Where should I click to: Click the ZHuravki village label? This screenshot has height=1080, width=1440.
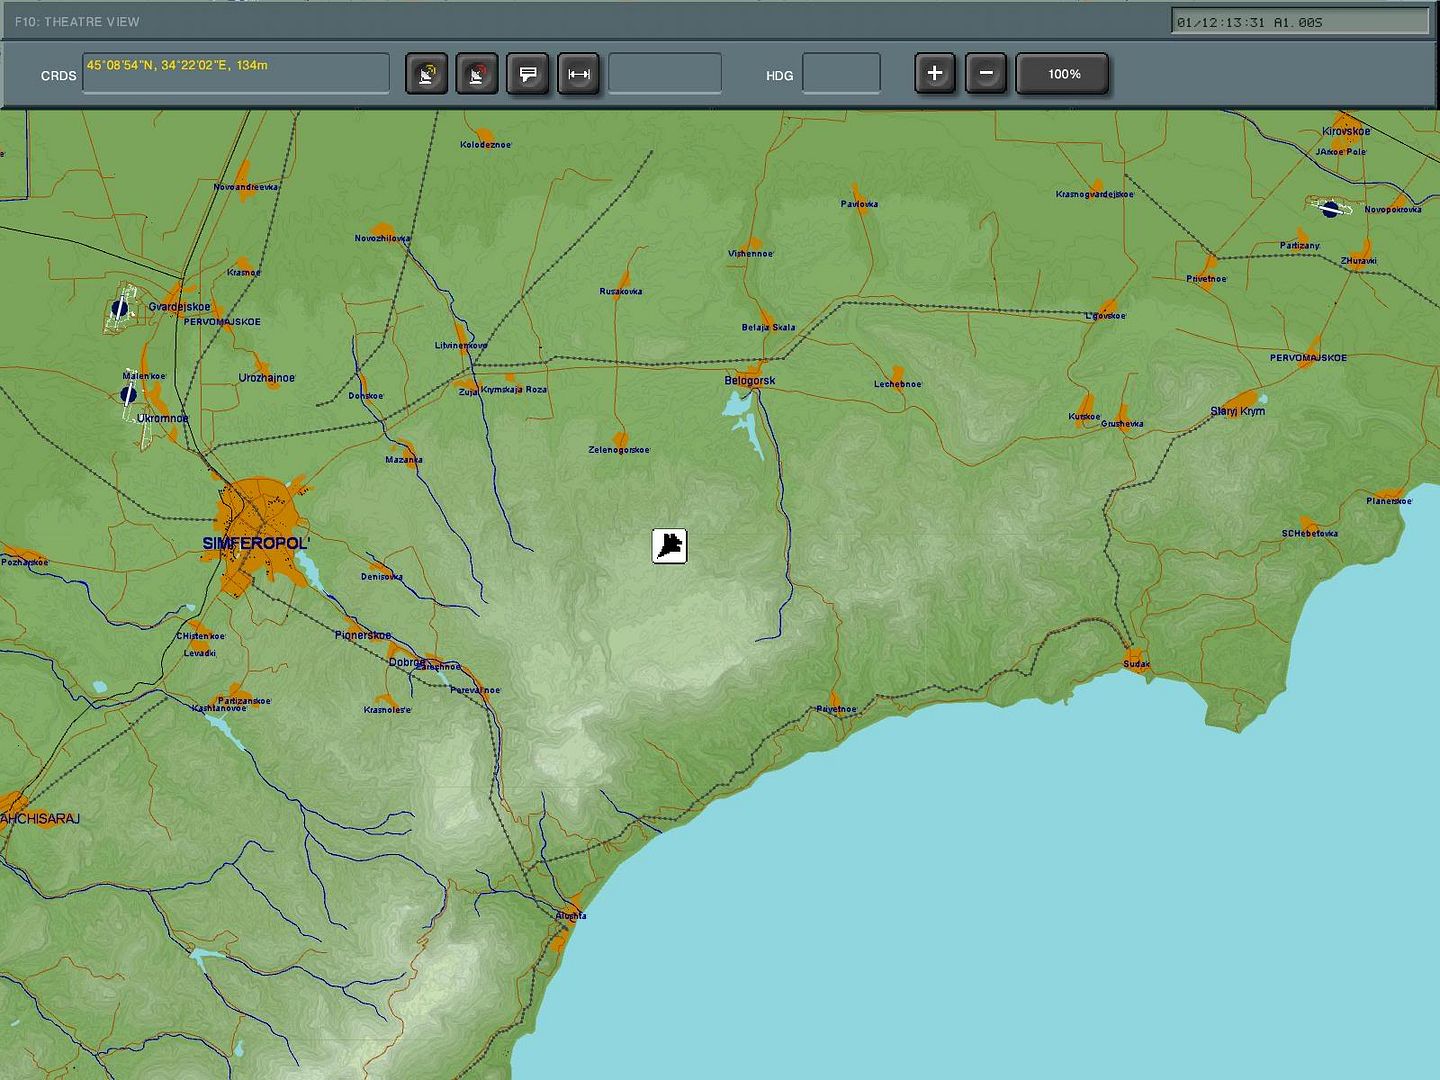1359,261
